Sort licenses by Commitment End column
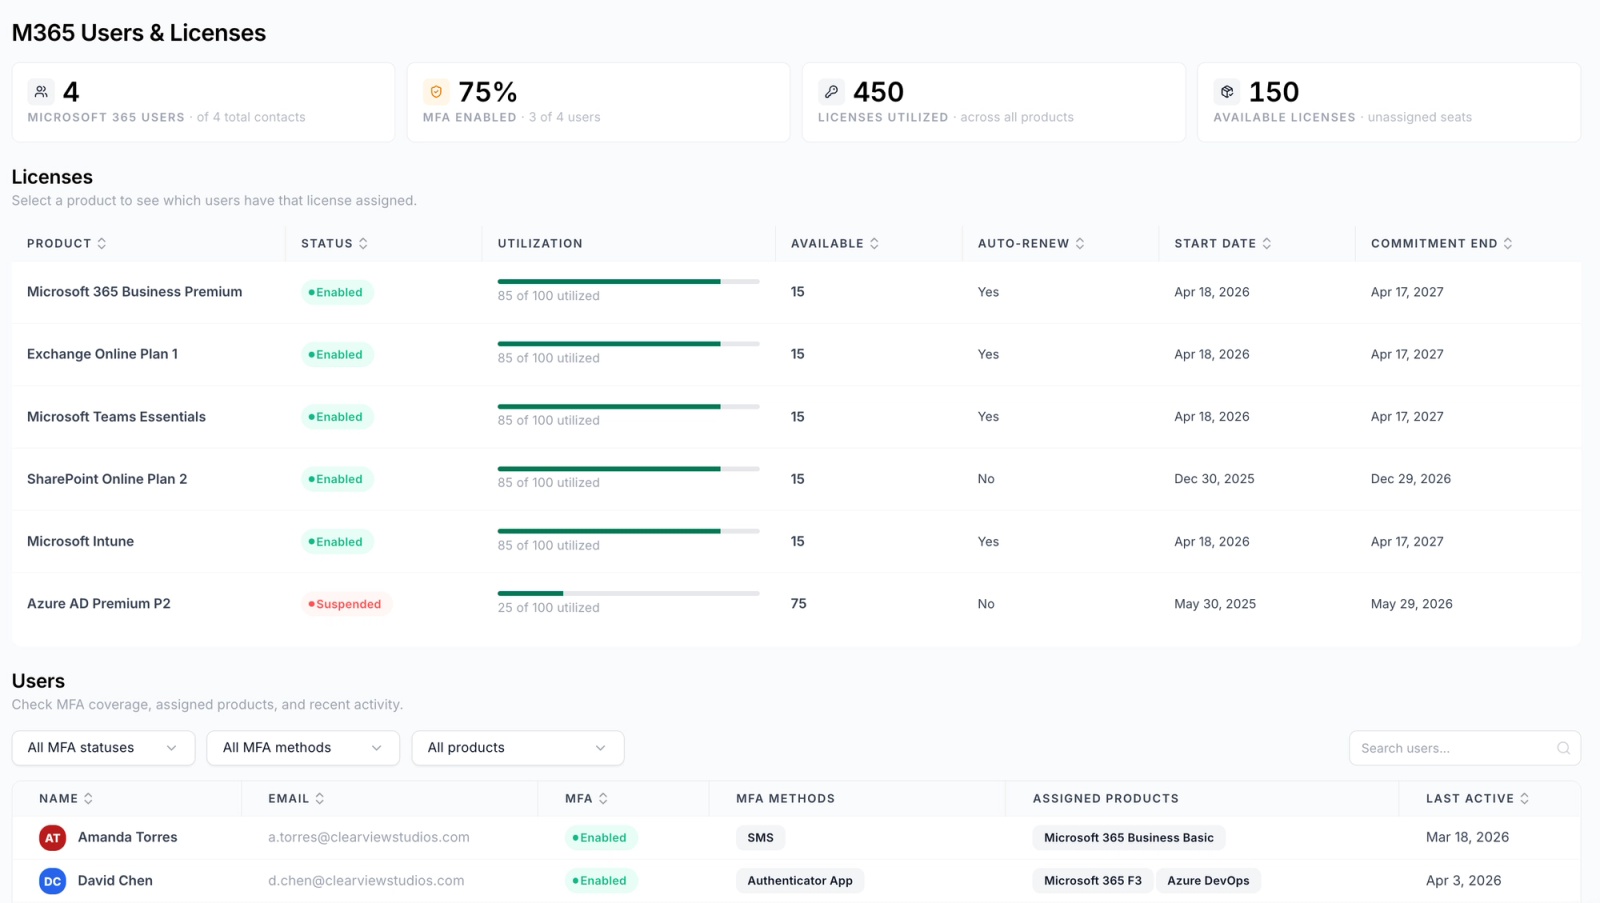This screenshot has width=1600, height=903. [x=1441, y=243]
